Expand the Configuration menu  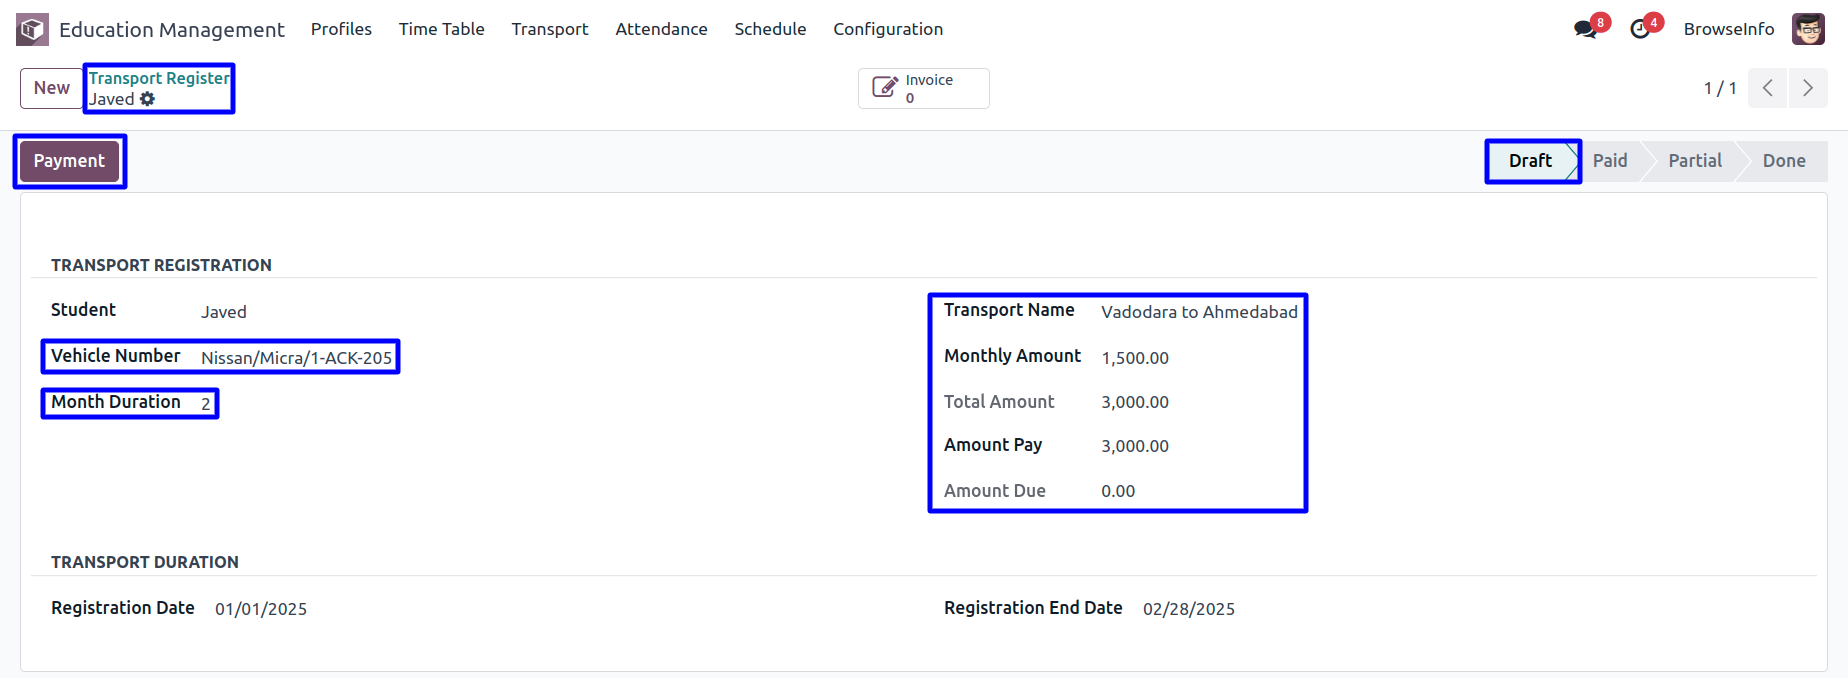[888, 29]
